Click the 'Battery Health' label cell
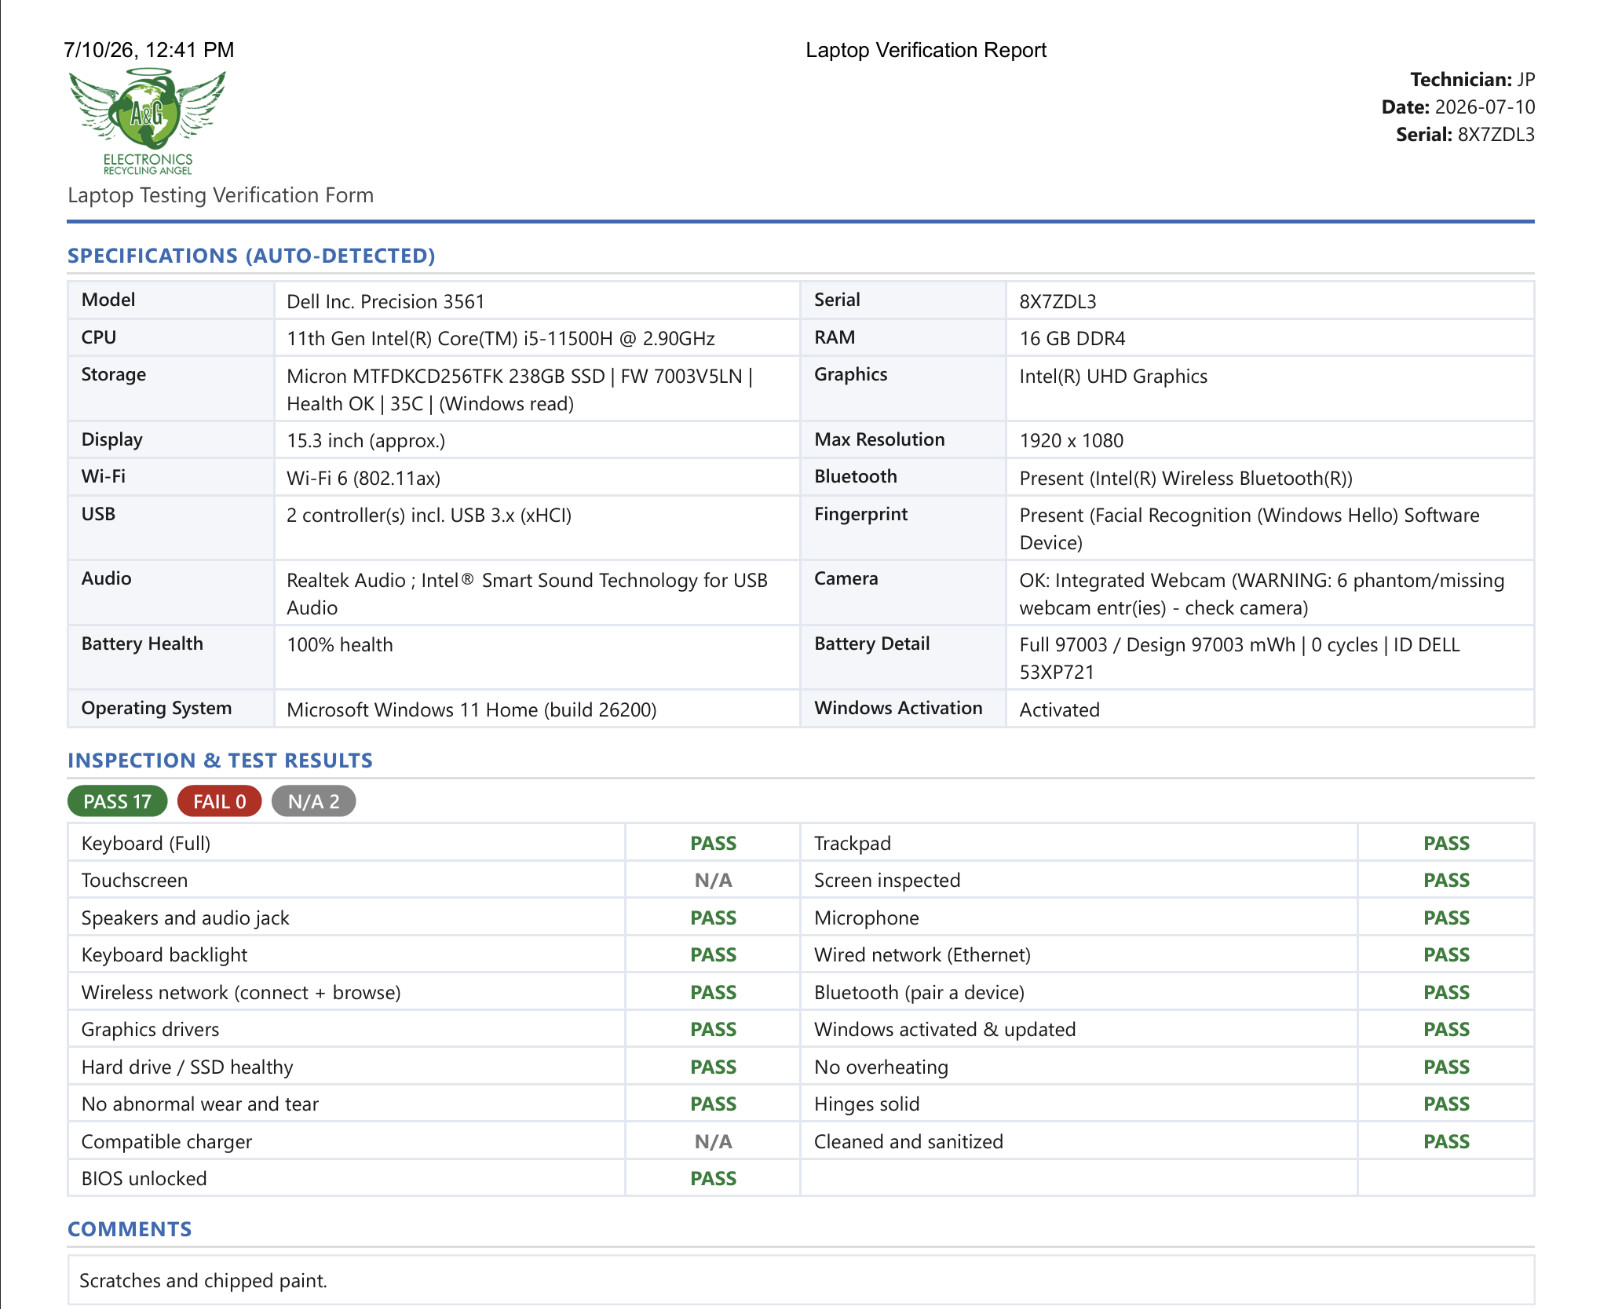Image resolution: width=1600 pixels, height=1309 pixels. [x=171, y=658]
